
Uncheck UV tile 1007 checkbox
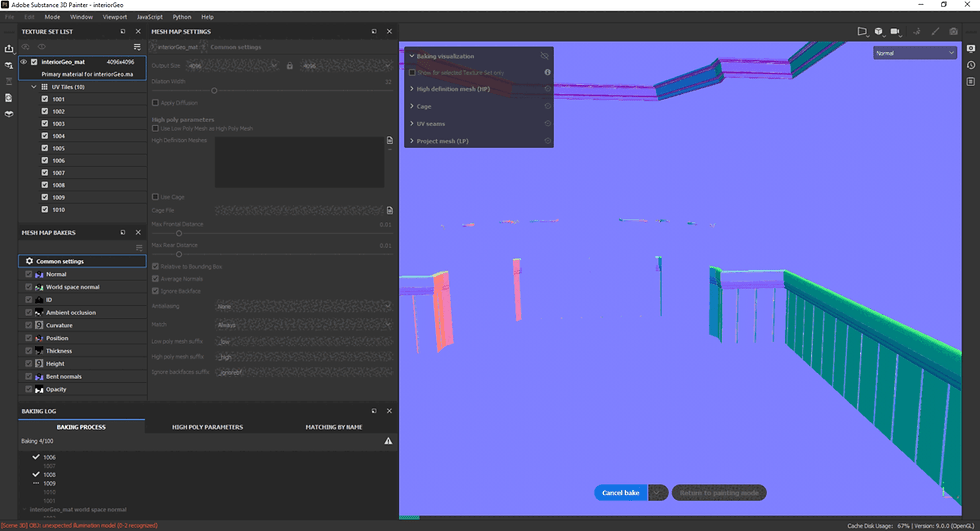44,172
